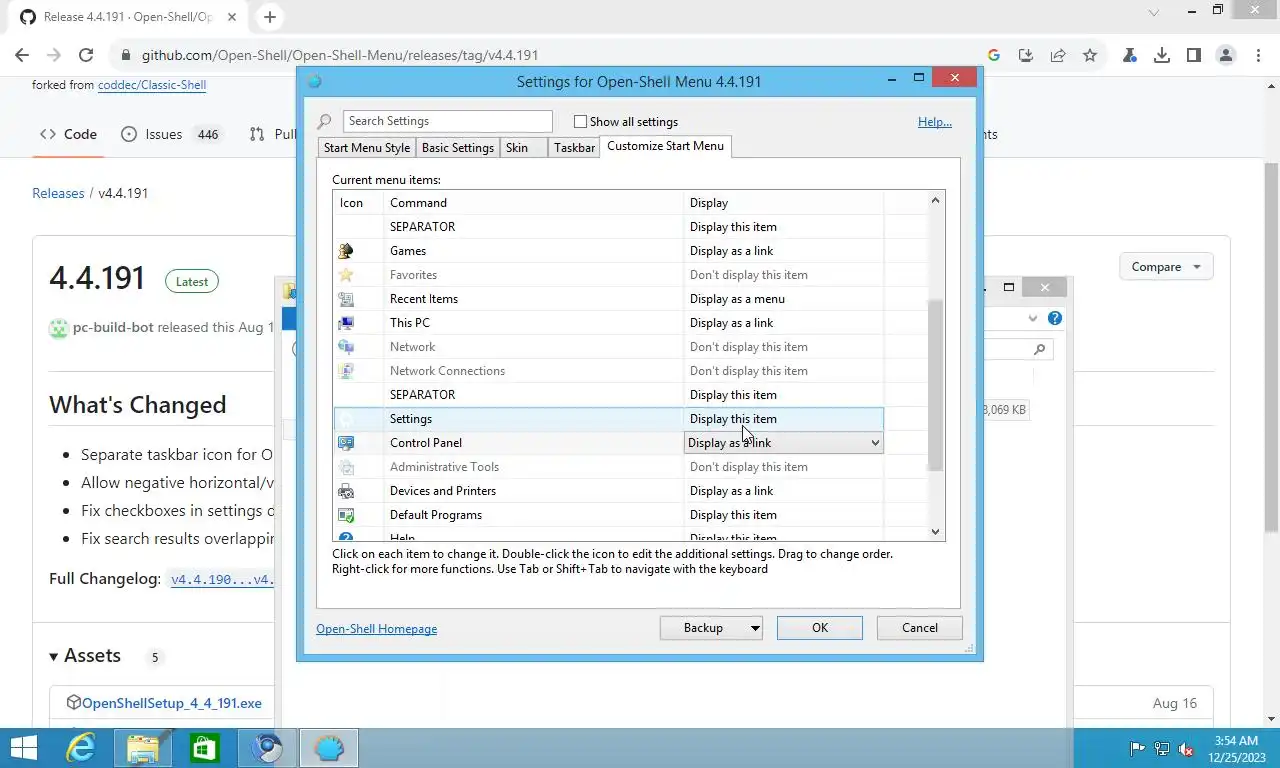Switch to the Skin tab
The width and height of the screenshot is (1280, 768).
pyautogui.click(x=523, y=148)
